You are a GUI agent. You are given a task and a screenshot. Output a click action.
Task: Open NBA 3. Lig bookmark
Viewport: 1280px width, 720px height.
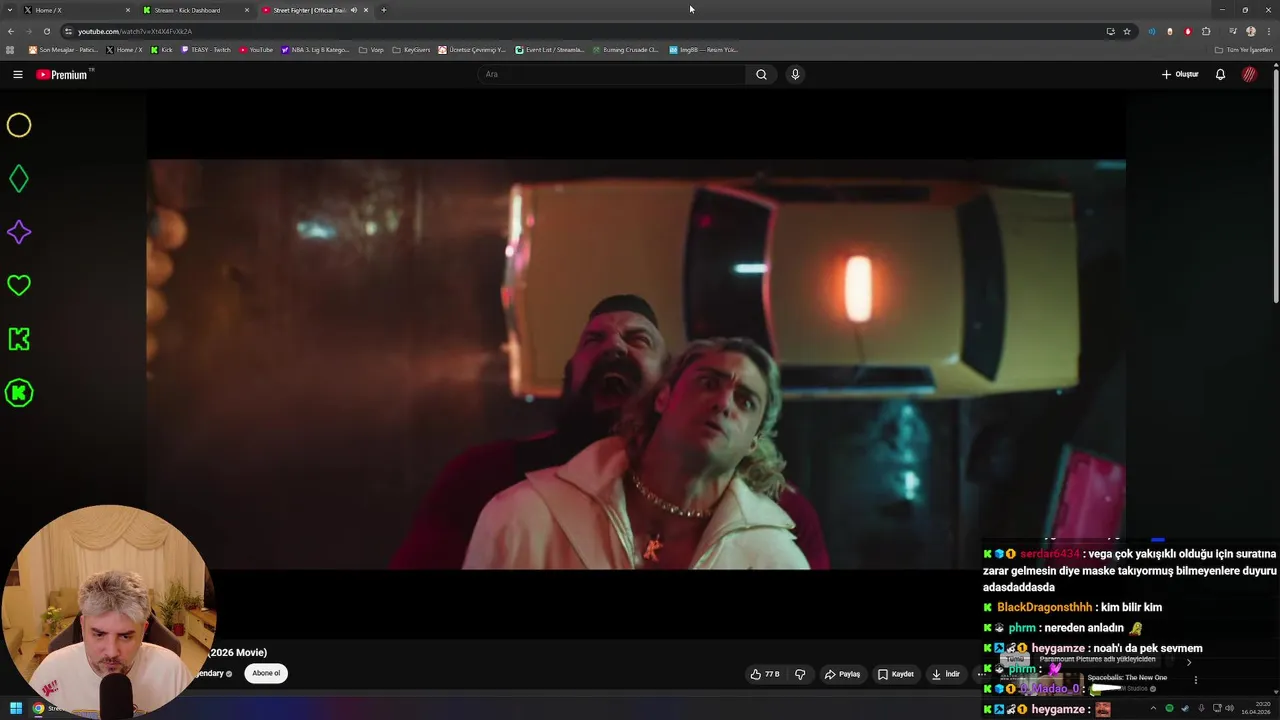(x=315, y=49)
